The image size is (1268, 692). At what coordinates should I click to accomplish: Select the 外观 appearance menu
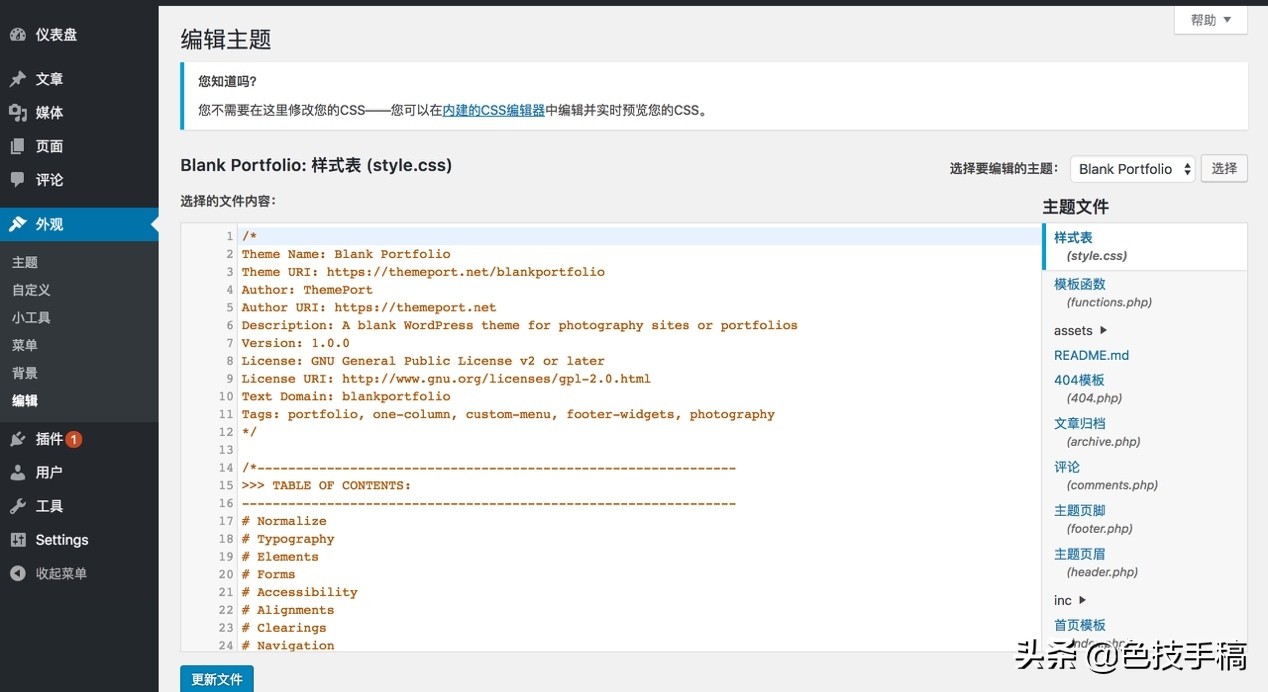(x=79, y=224)
